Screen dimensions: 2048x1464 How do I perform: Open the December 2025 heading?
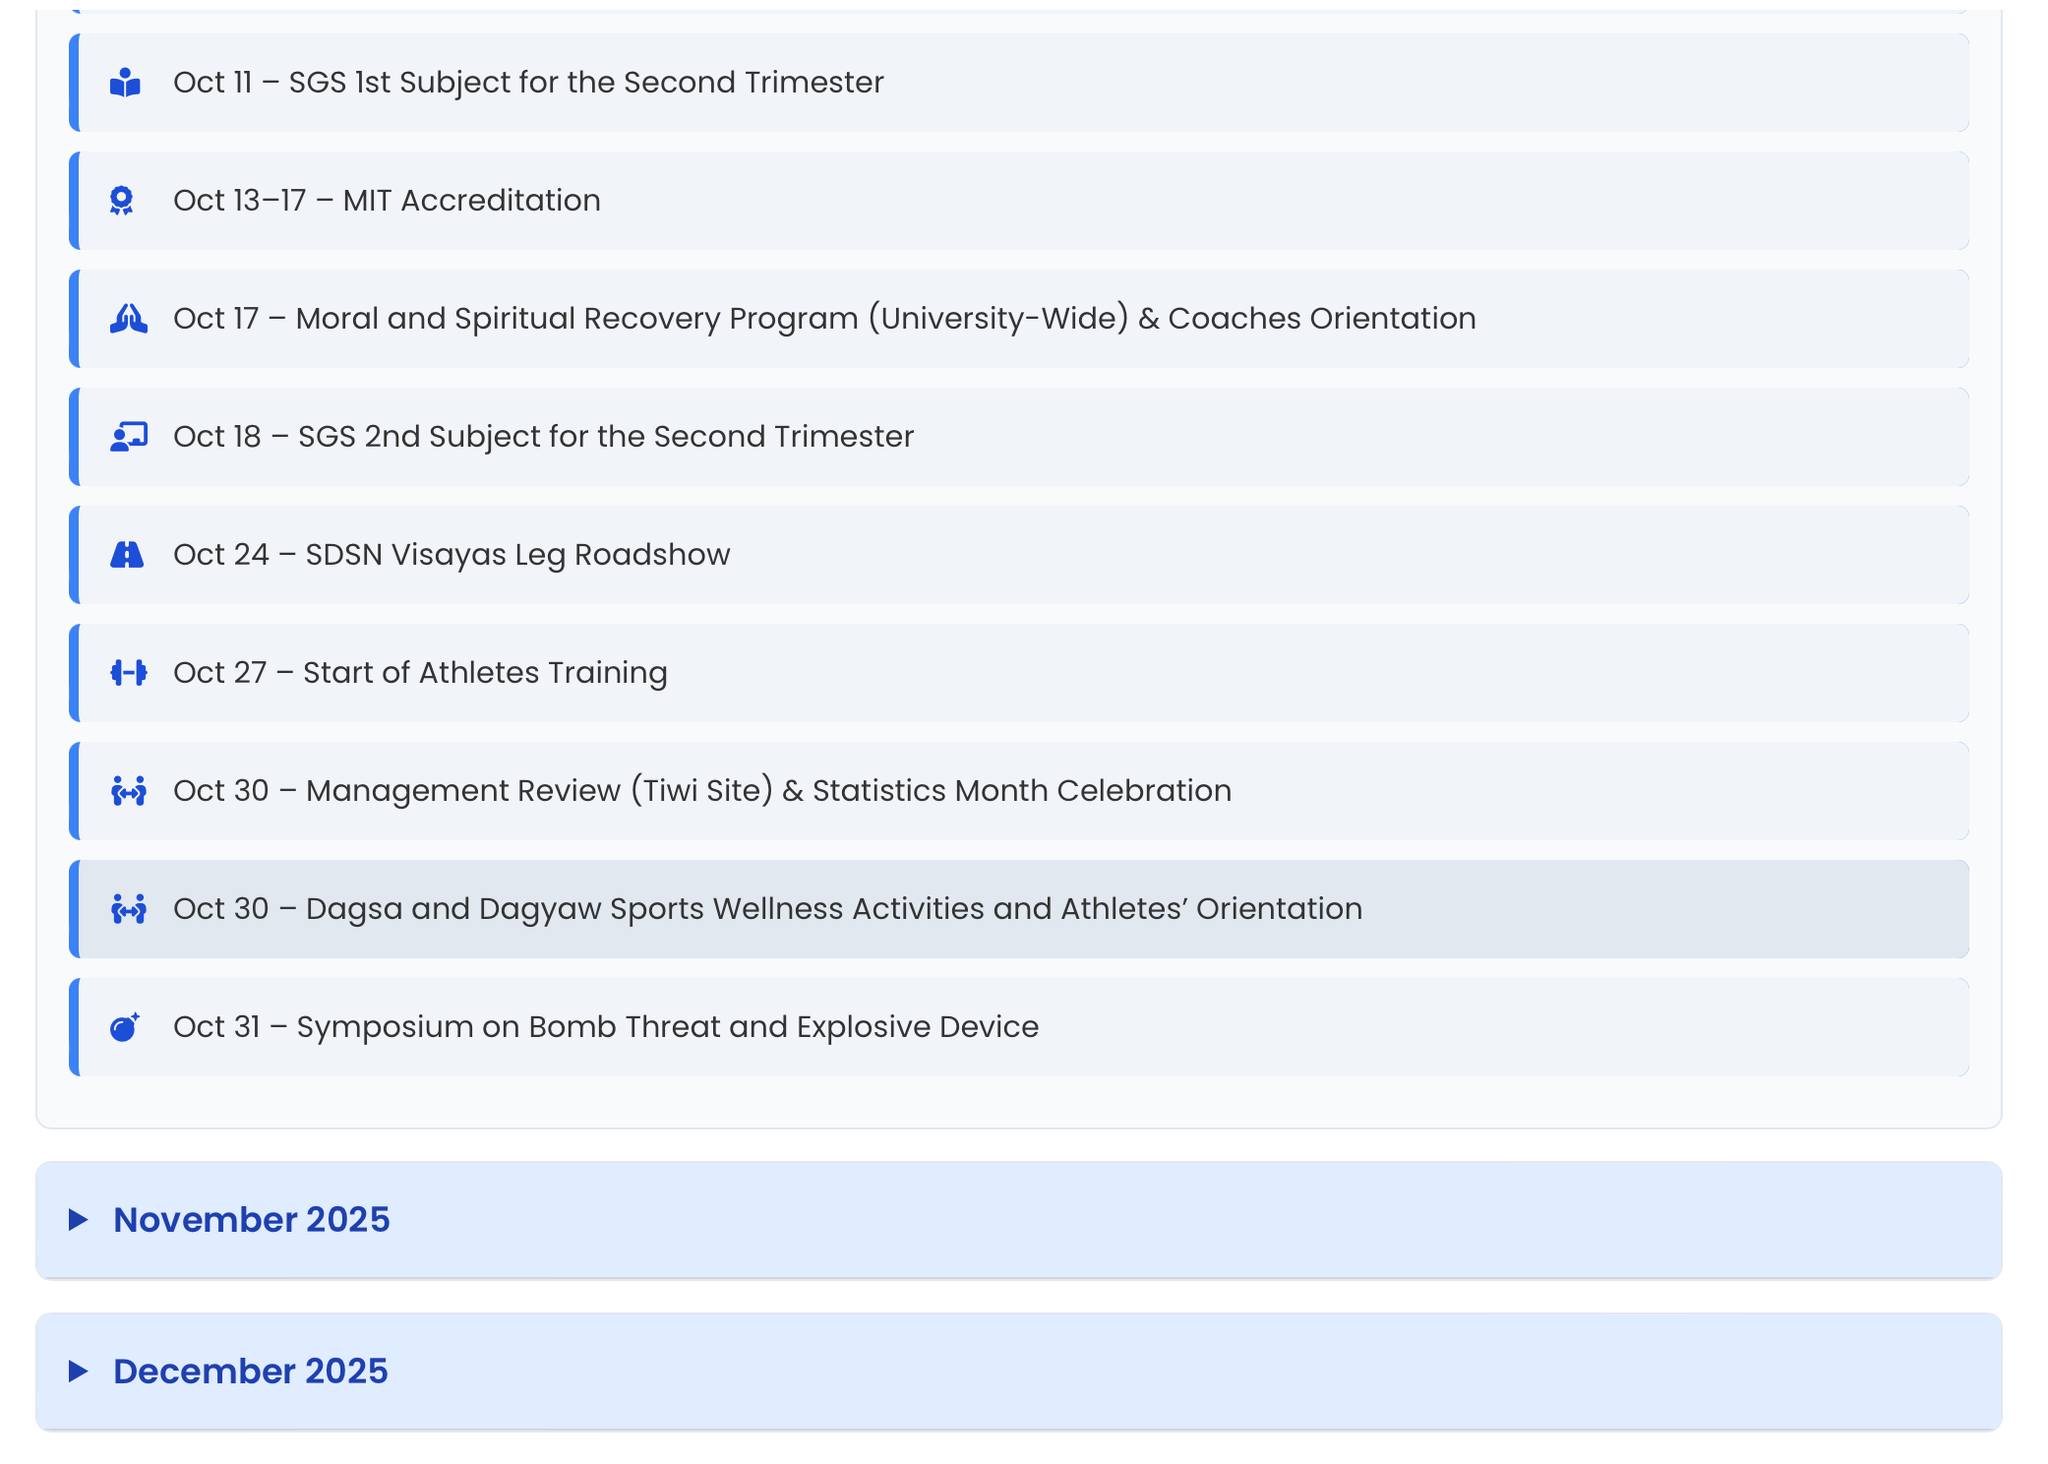250,1371
